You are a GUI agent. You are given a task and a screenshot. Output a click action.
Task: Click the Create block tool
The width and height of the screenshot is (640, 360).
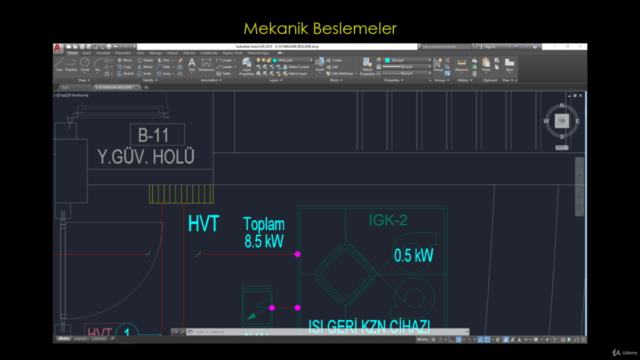(334, 60)
